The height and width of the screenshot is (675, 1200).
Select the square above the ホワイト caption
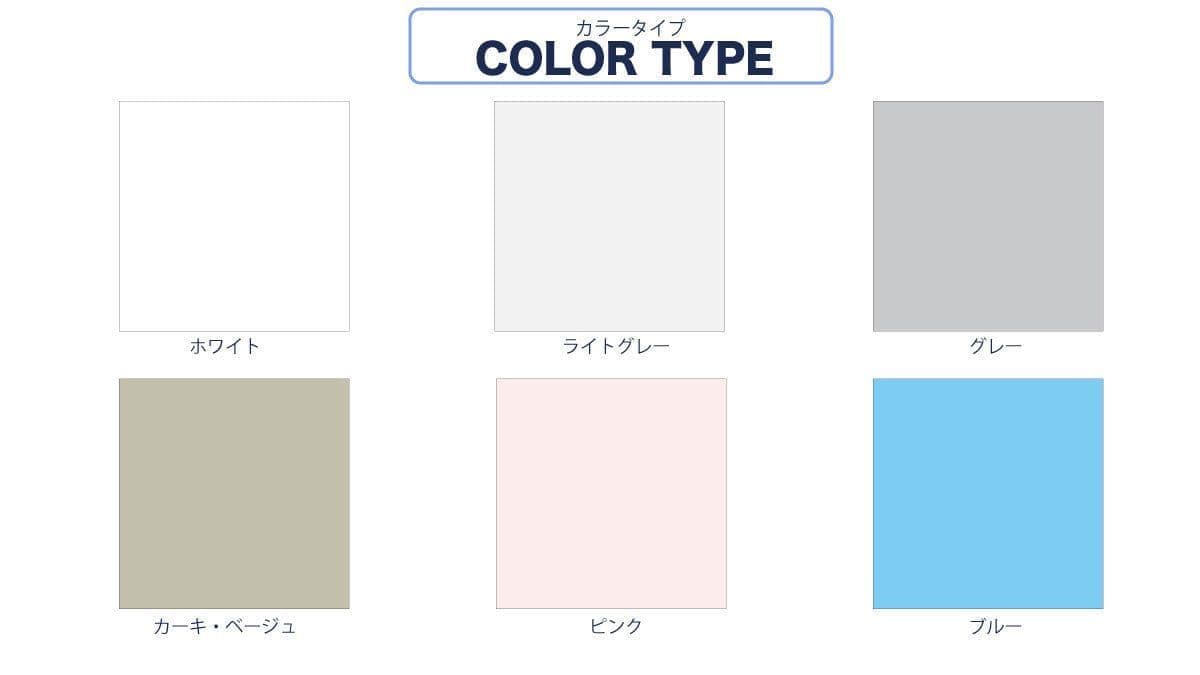pos(234,216)
